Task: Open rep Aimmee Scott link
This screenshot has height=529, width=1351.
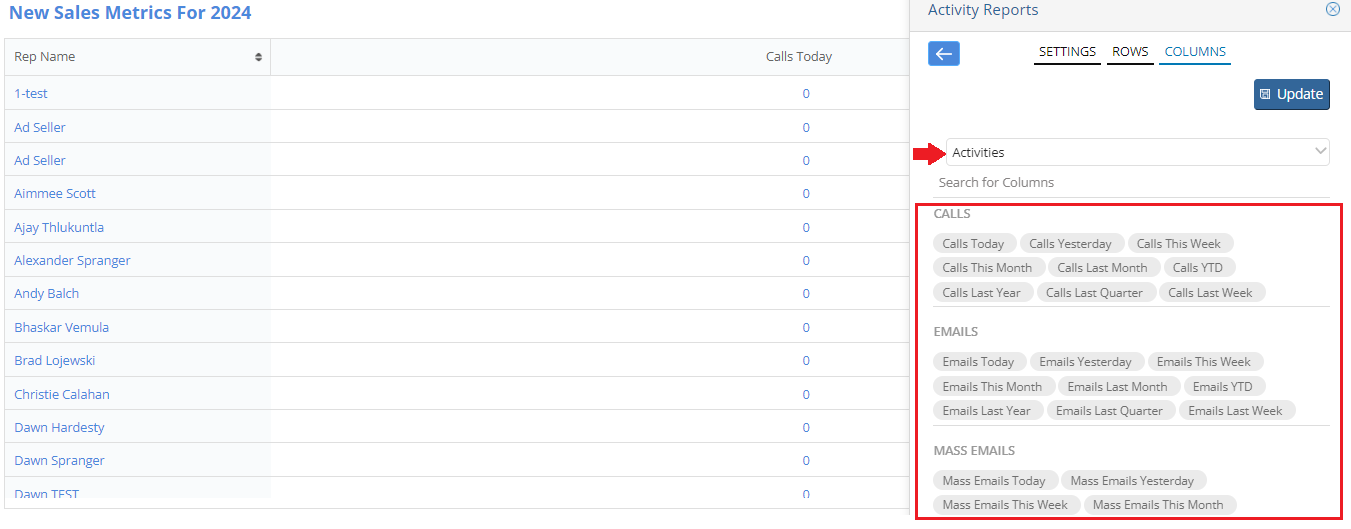Action: coord(55,193)
